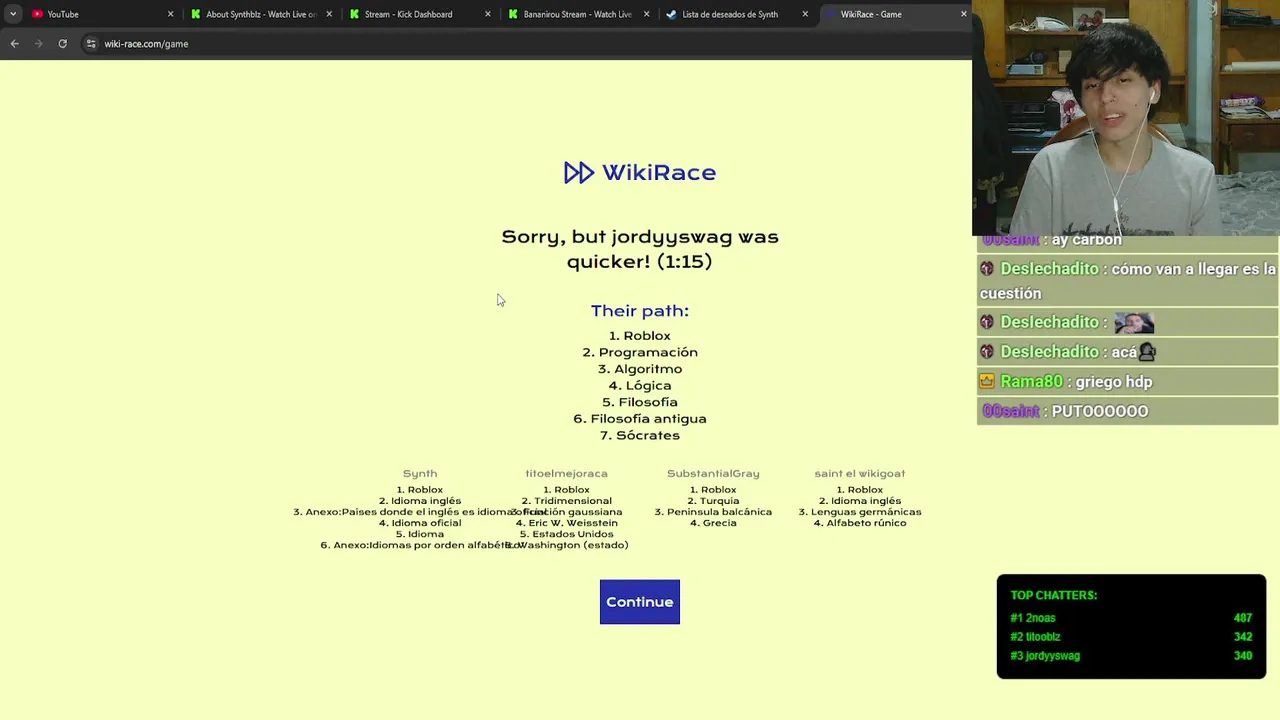Viewport: 1280px width, 720px height.
Task: Click '3. Península balcánica' entry
Action: (x=713, y=512)
